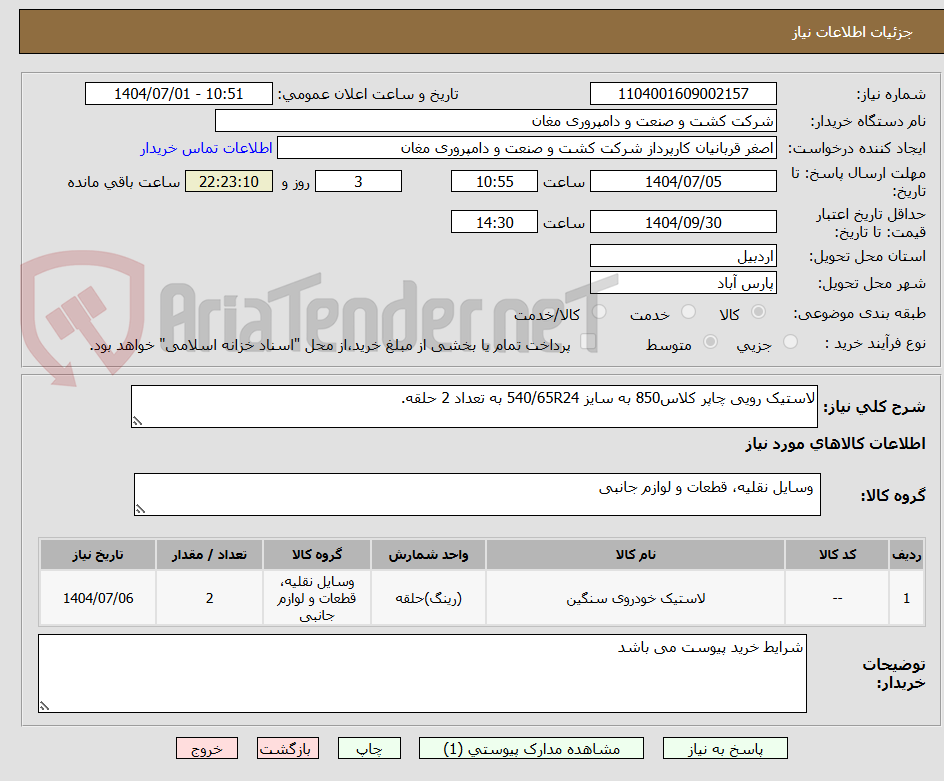Image resolution: width=944 pixels, height=781 pixels.
Task: Select the کالا radio button
Action: point(758,312)
